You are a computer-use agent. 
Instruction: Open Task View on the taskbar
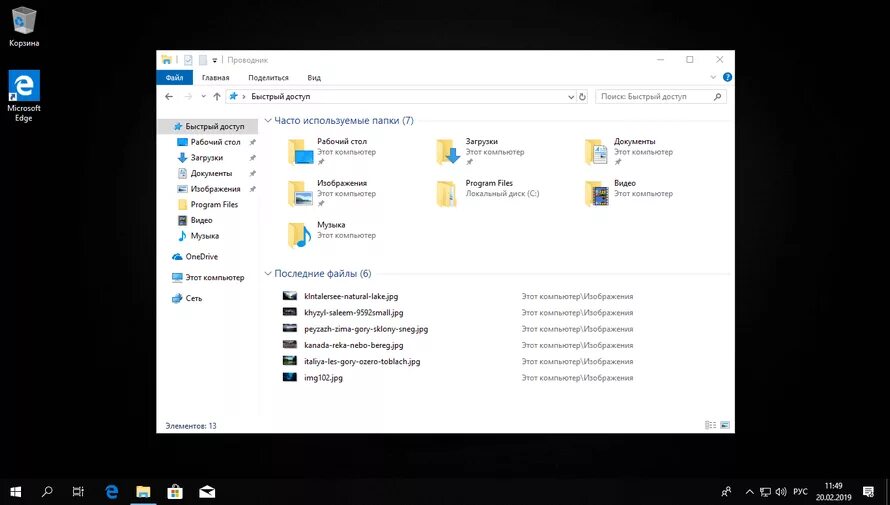(78, 492)
